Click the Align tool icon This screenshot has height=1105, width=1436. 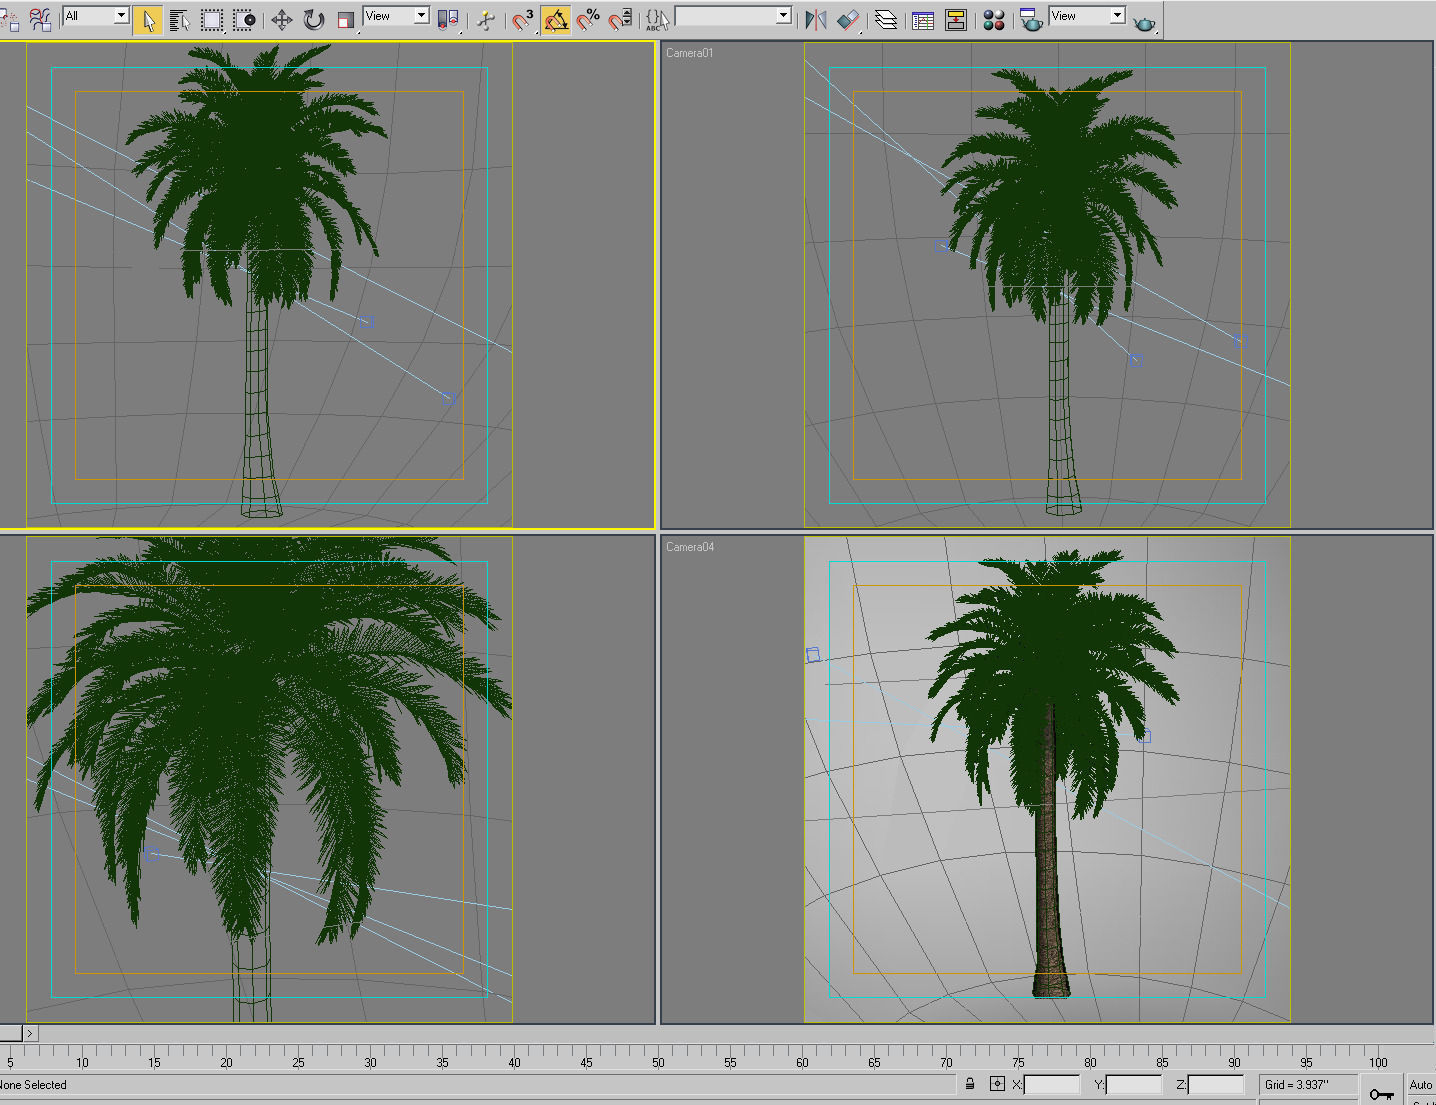pyautogui.click(x=848, y=20)
